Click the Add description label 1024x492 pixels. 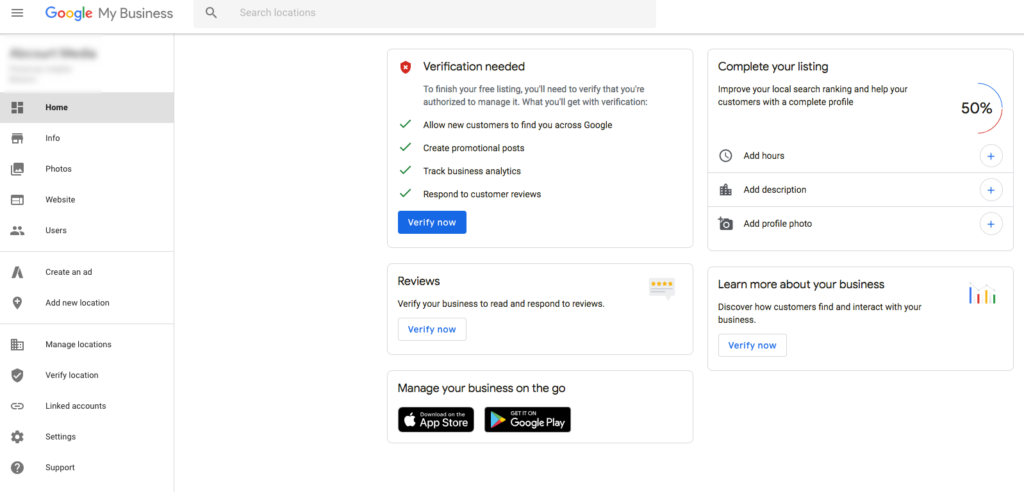coord(775,190)
